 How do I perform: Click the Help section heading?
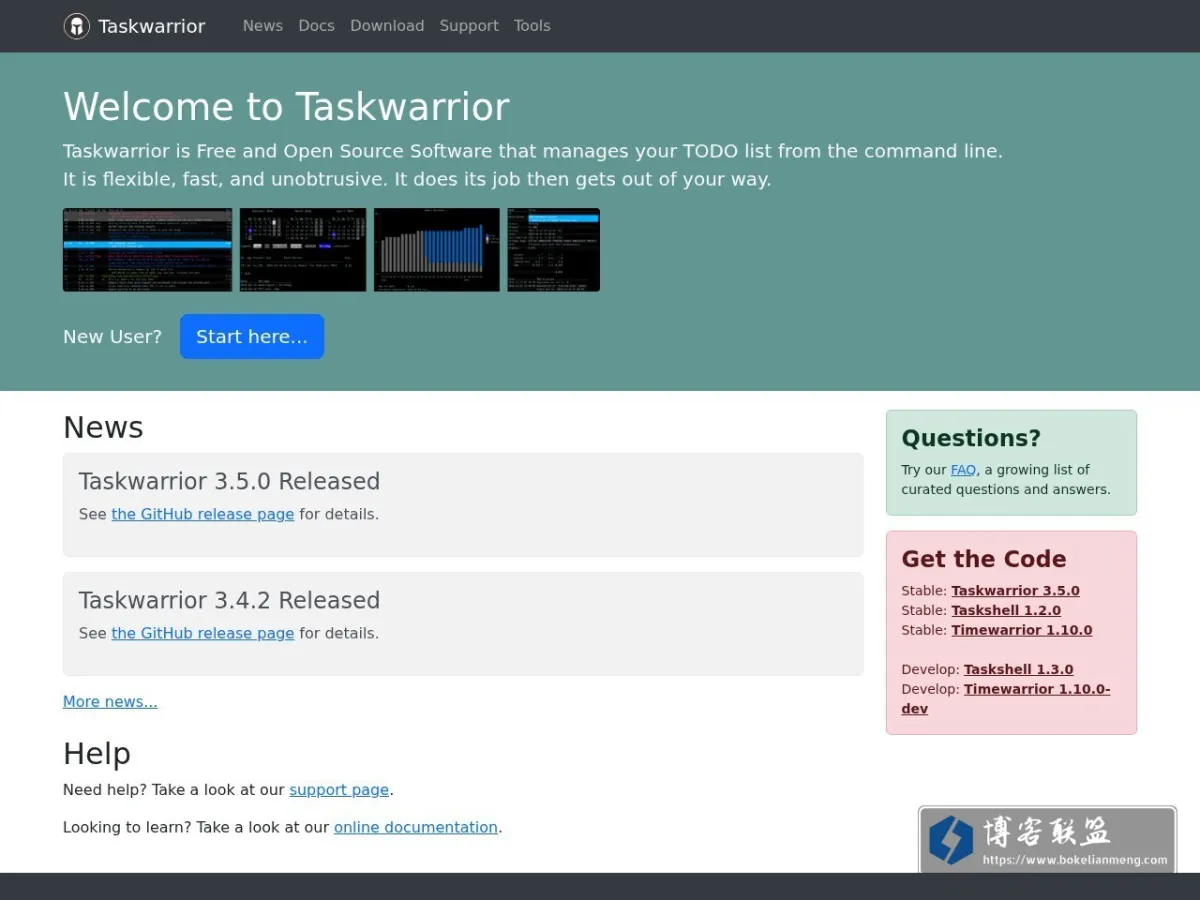point(97,753)
